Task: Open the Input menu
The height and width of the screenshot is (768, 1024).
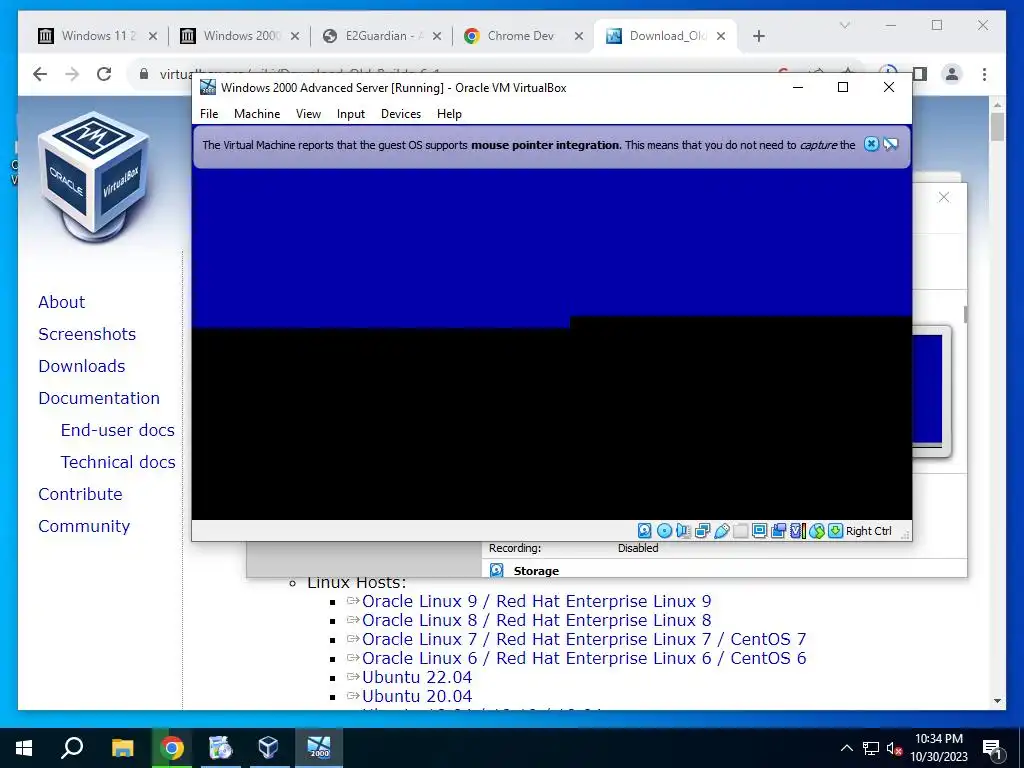Action: pos(351,114)
